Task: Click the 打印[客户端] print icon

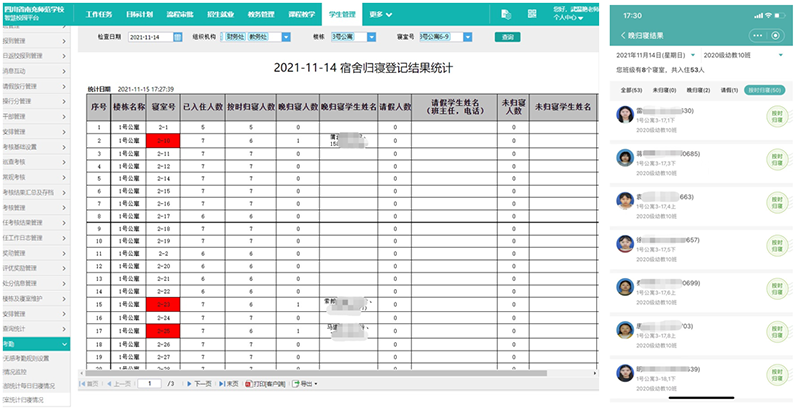Action: click(264, 383)
